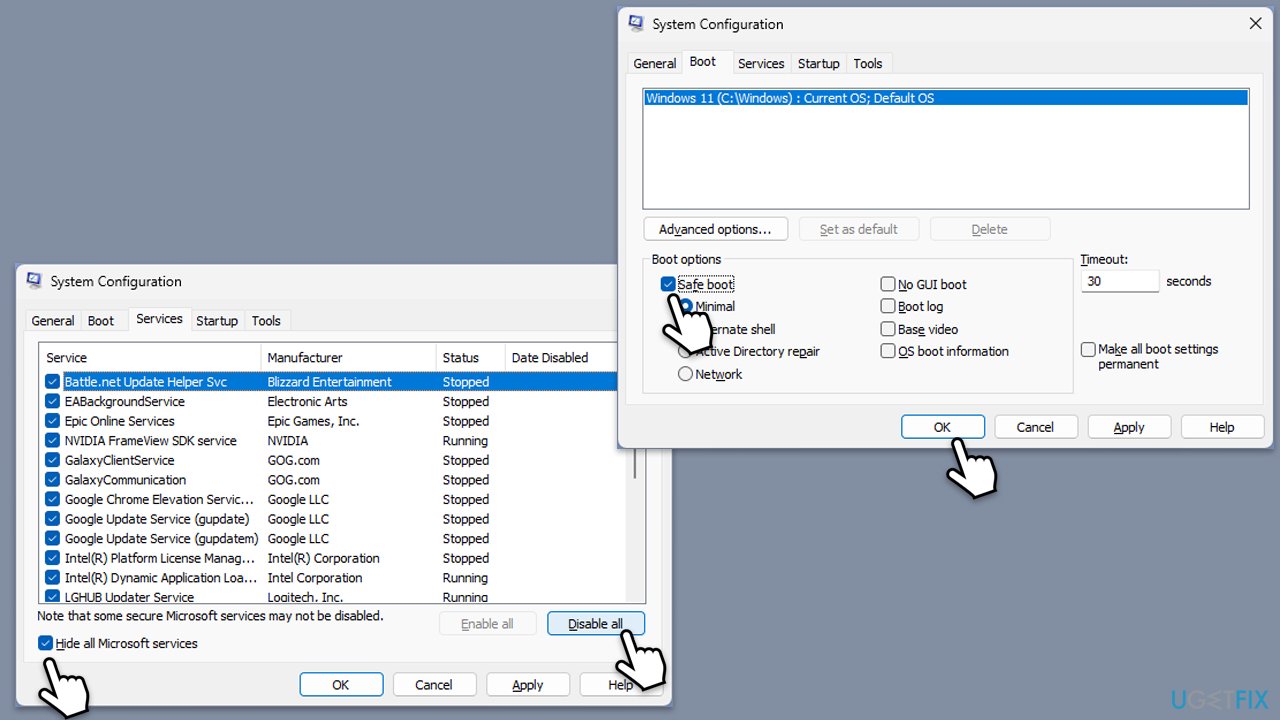Sort by Manufacturer column header
The height and width of the screenshot is (720, 1280).
[348, 357]
